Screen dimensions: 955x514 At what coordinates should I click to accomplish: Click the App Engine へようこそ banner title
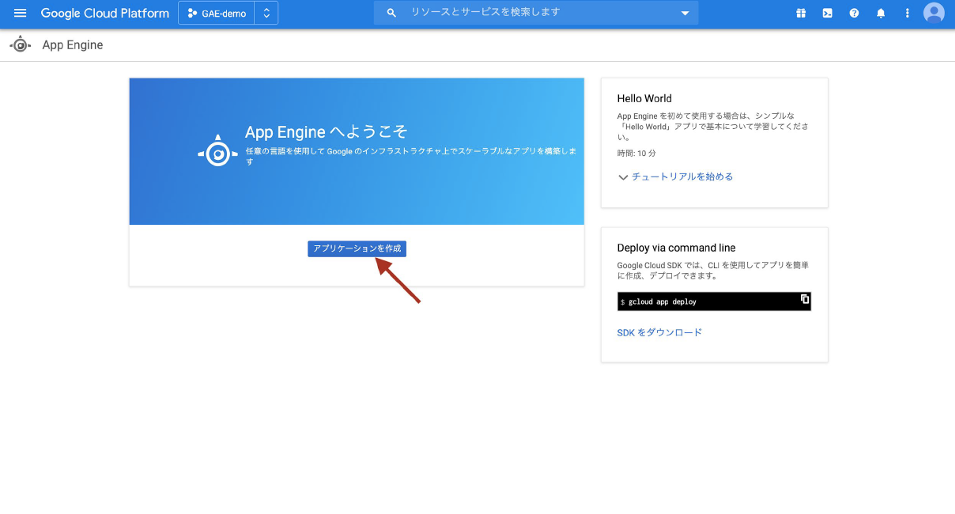pos(326,132)
